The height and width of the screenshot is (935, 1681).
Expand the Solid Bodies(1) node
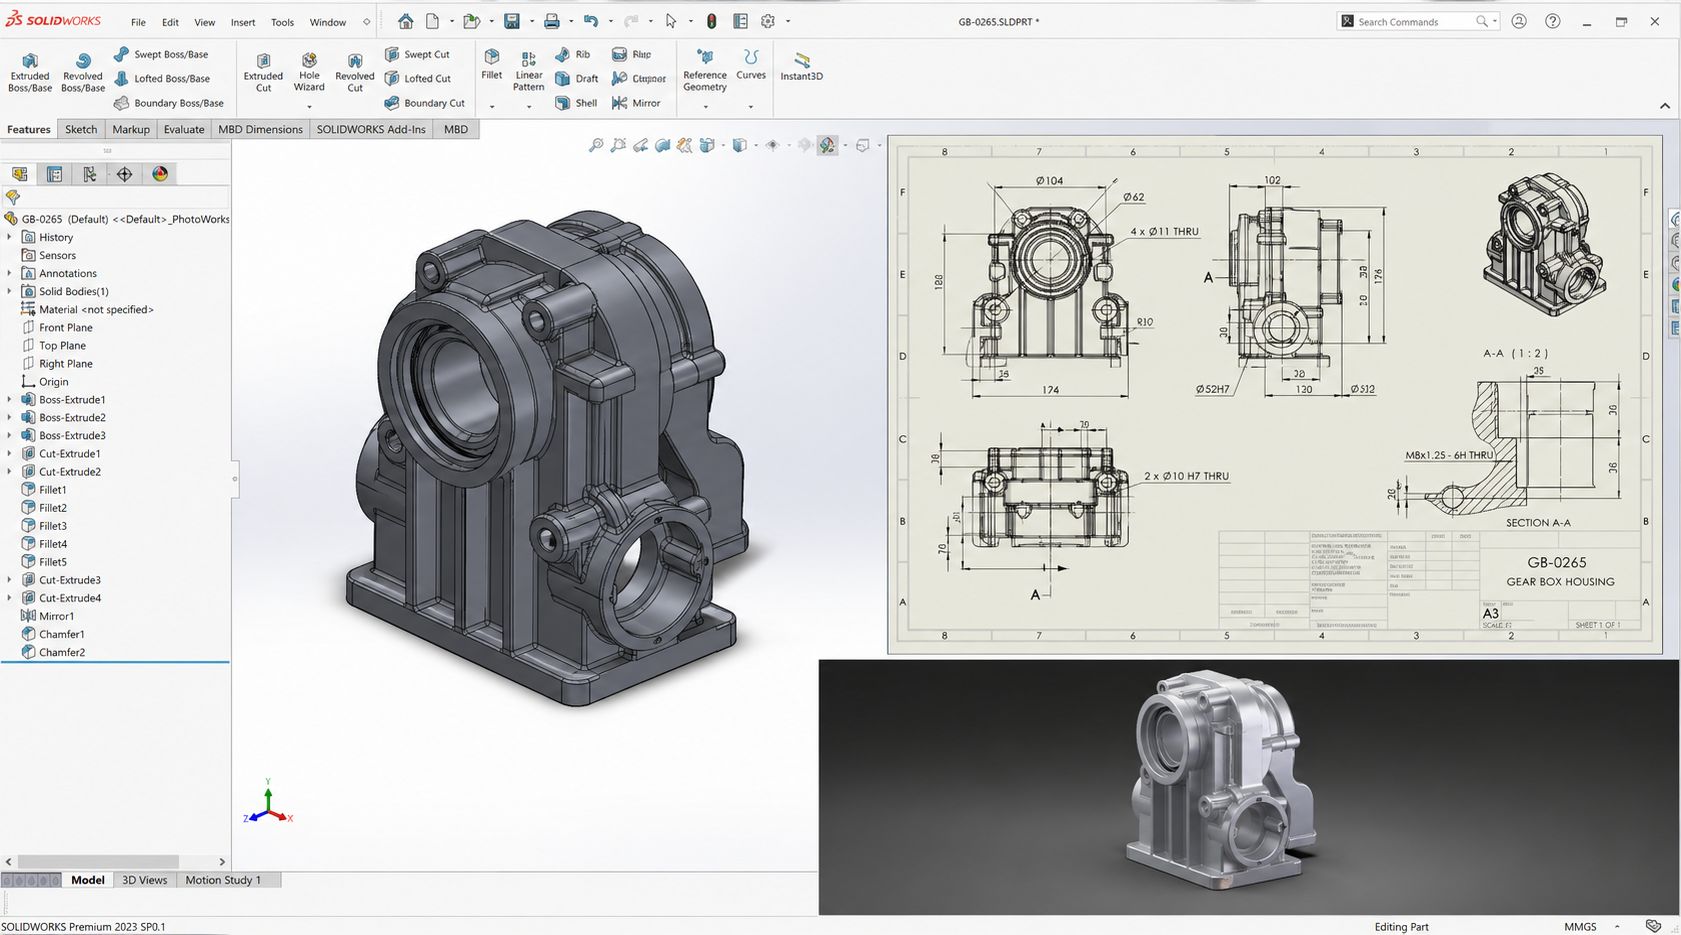[10, 291]
